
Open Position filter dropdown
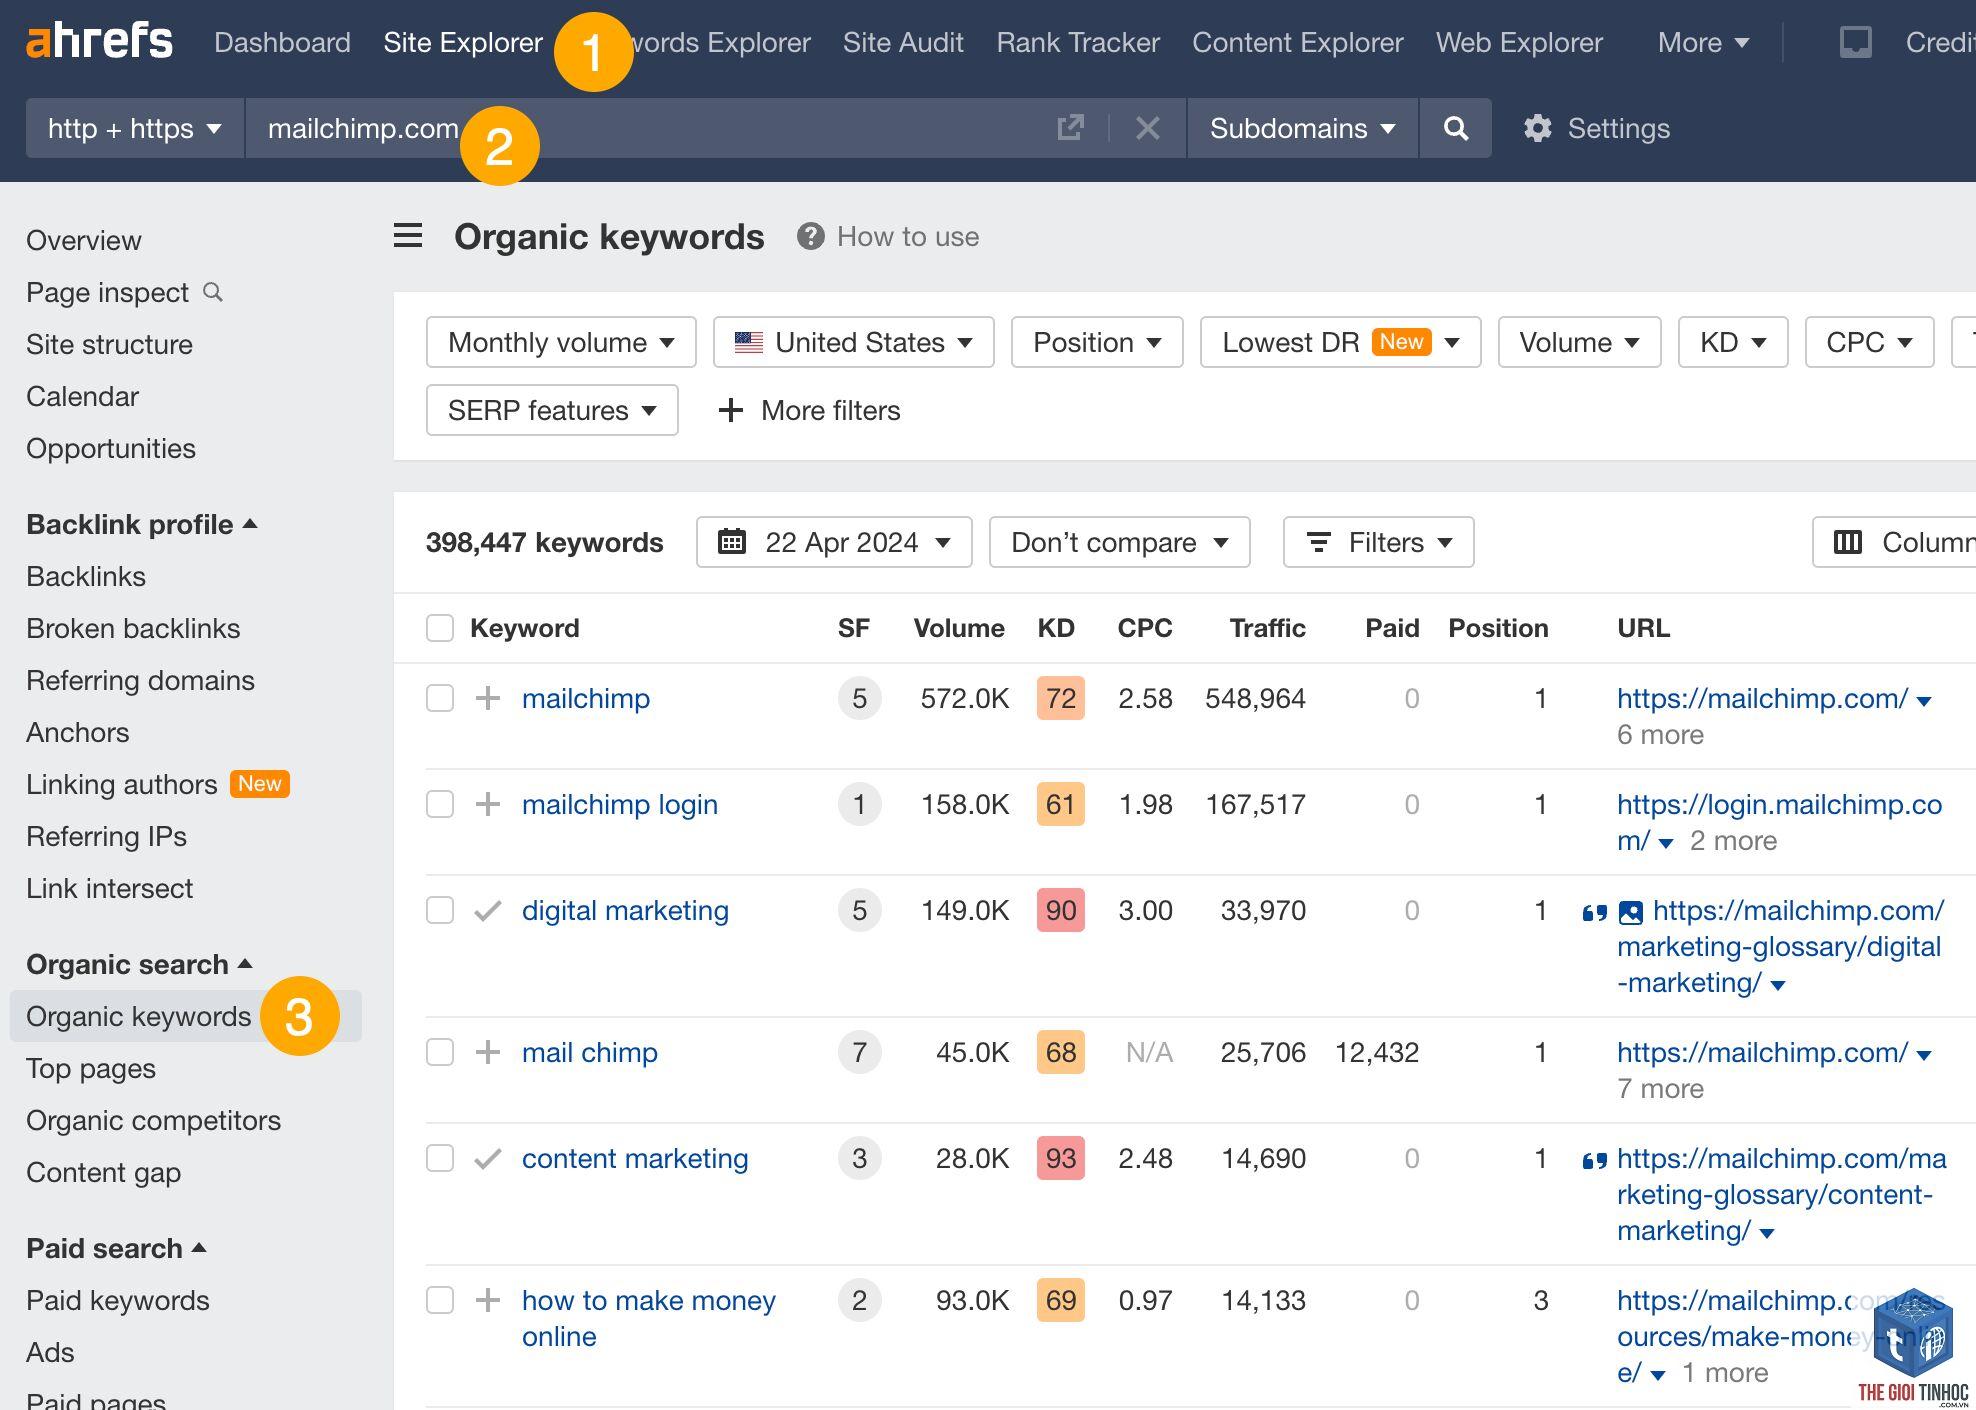1097,342
